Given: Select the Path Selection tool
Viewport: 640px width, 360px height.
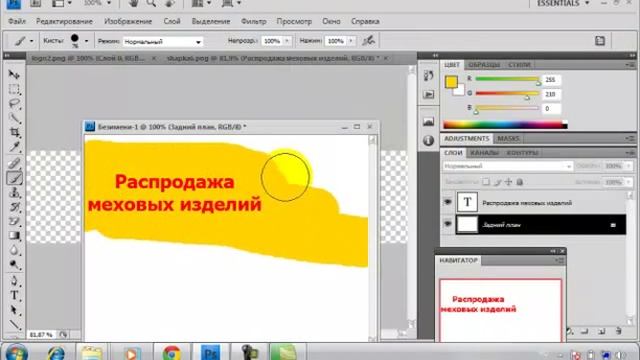Looking at the screenshot, I should 14,310.
